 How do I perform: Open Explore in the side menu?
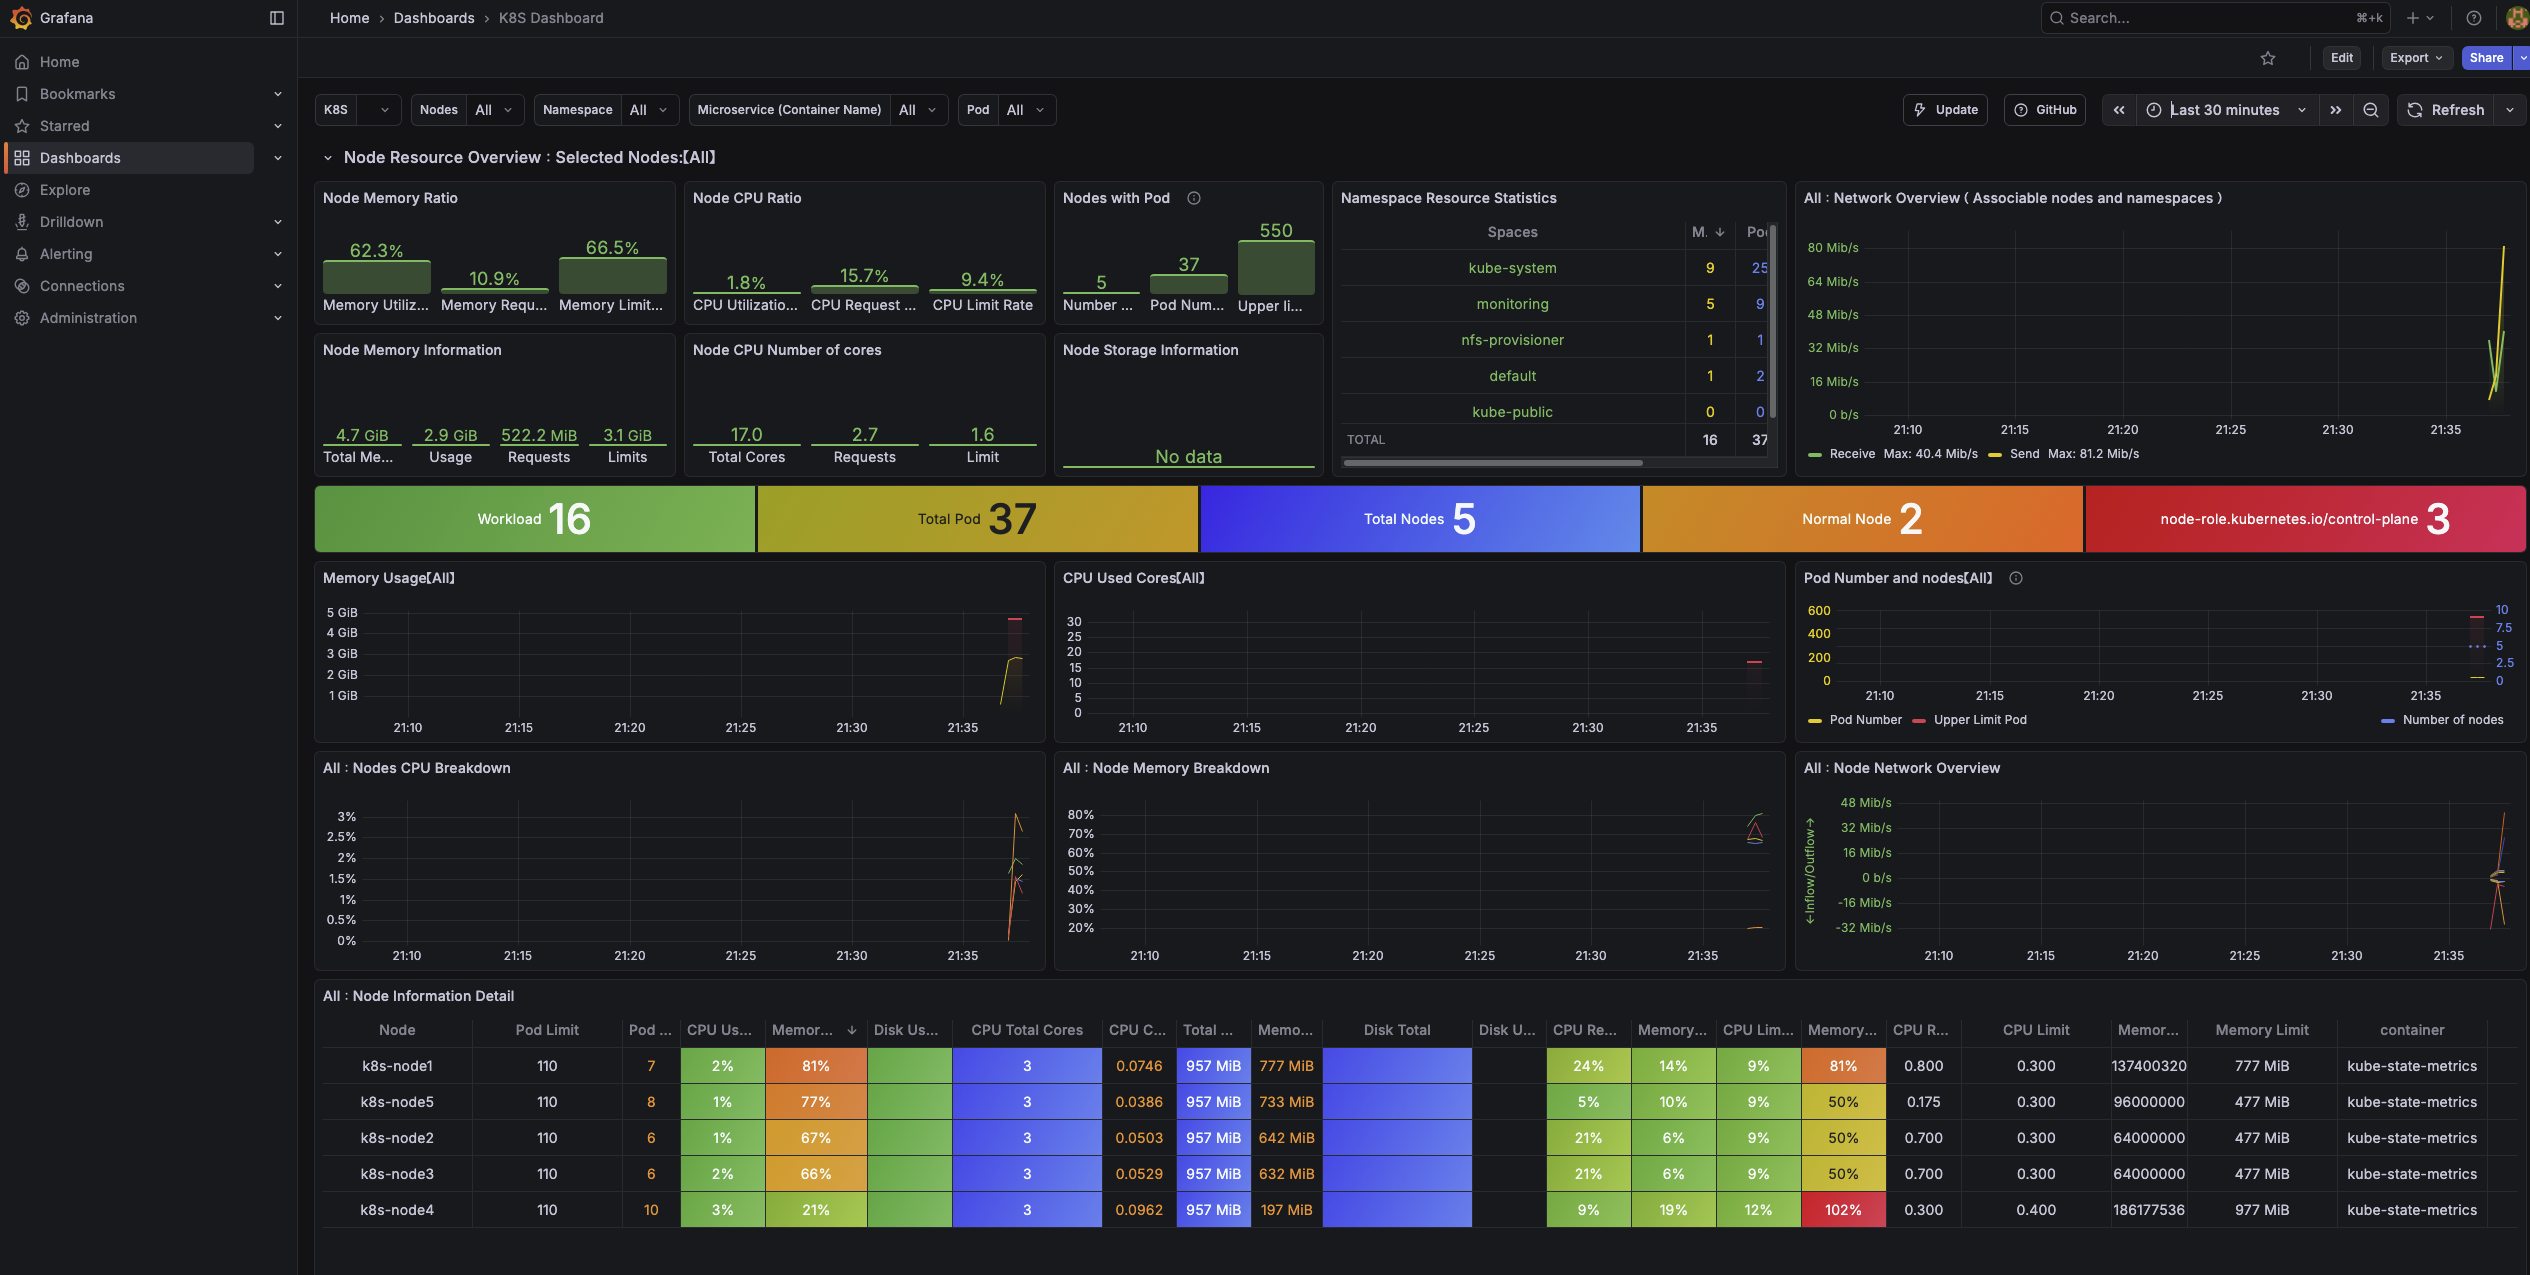65,190
